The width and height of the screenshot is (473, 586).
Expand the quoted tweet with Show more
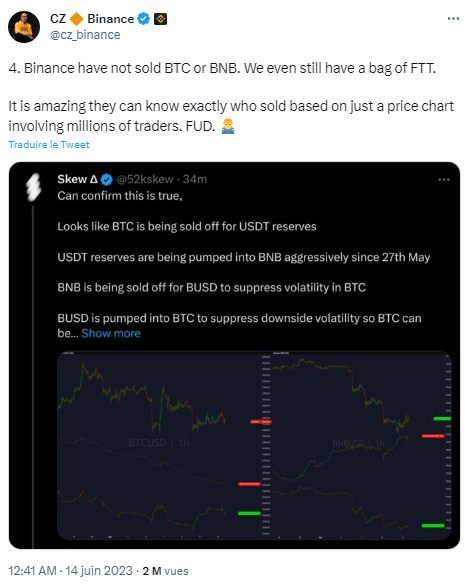click(111, 333)
